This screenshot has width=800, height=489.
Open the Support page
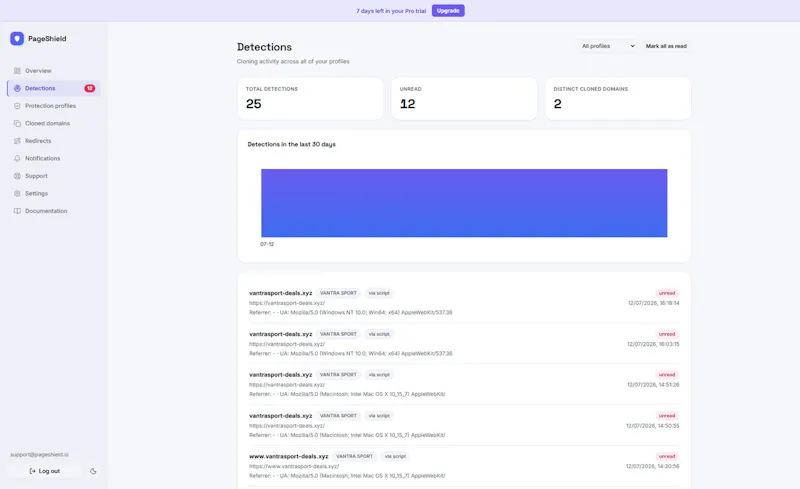54,176
